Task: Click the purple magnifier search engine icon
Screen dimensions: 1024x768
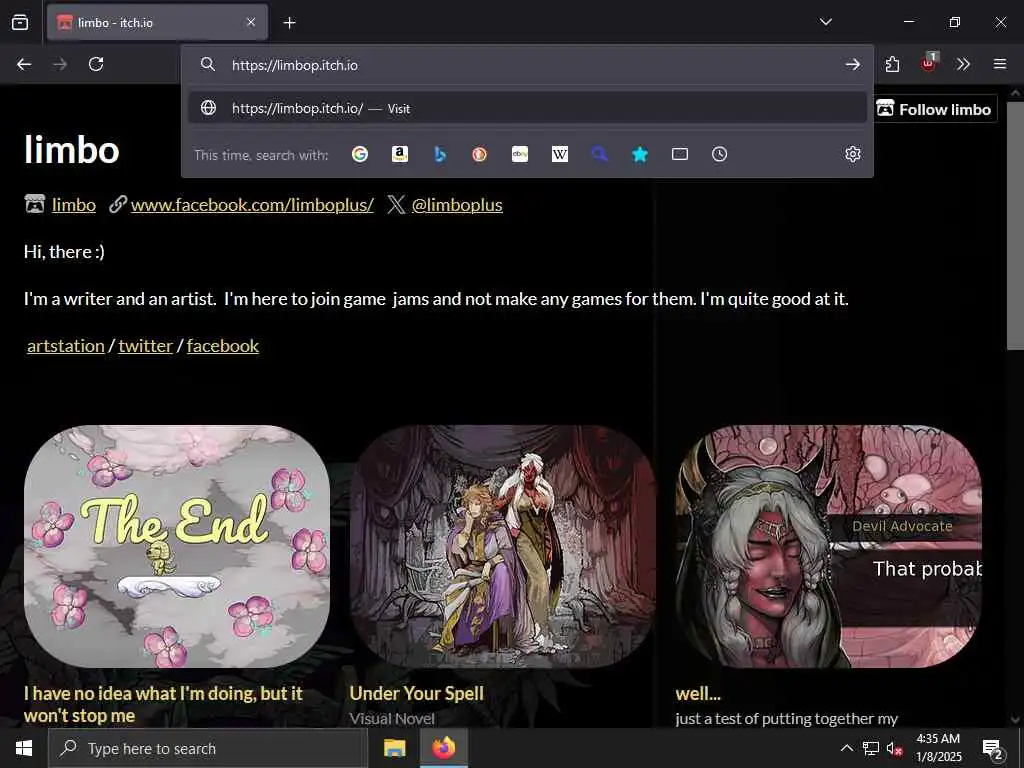Action: 600,154
